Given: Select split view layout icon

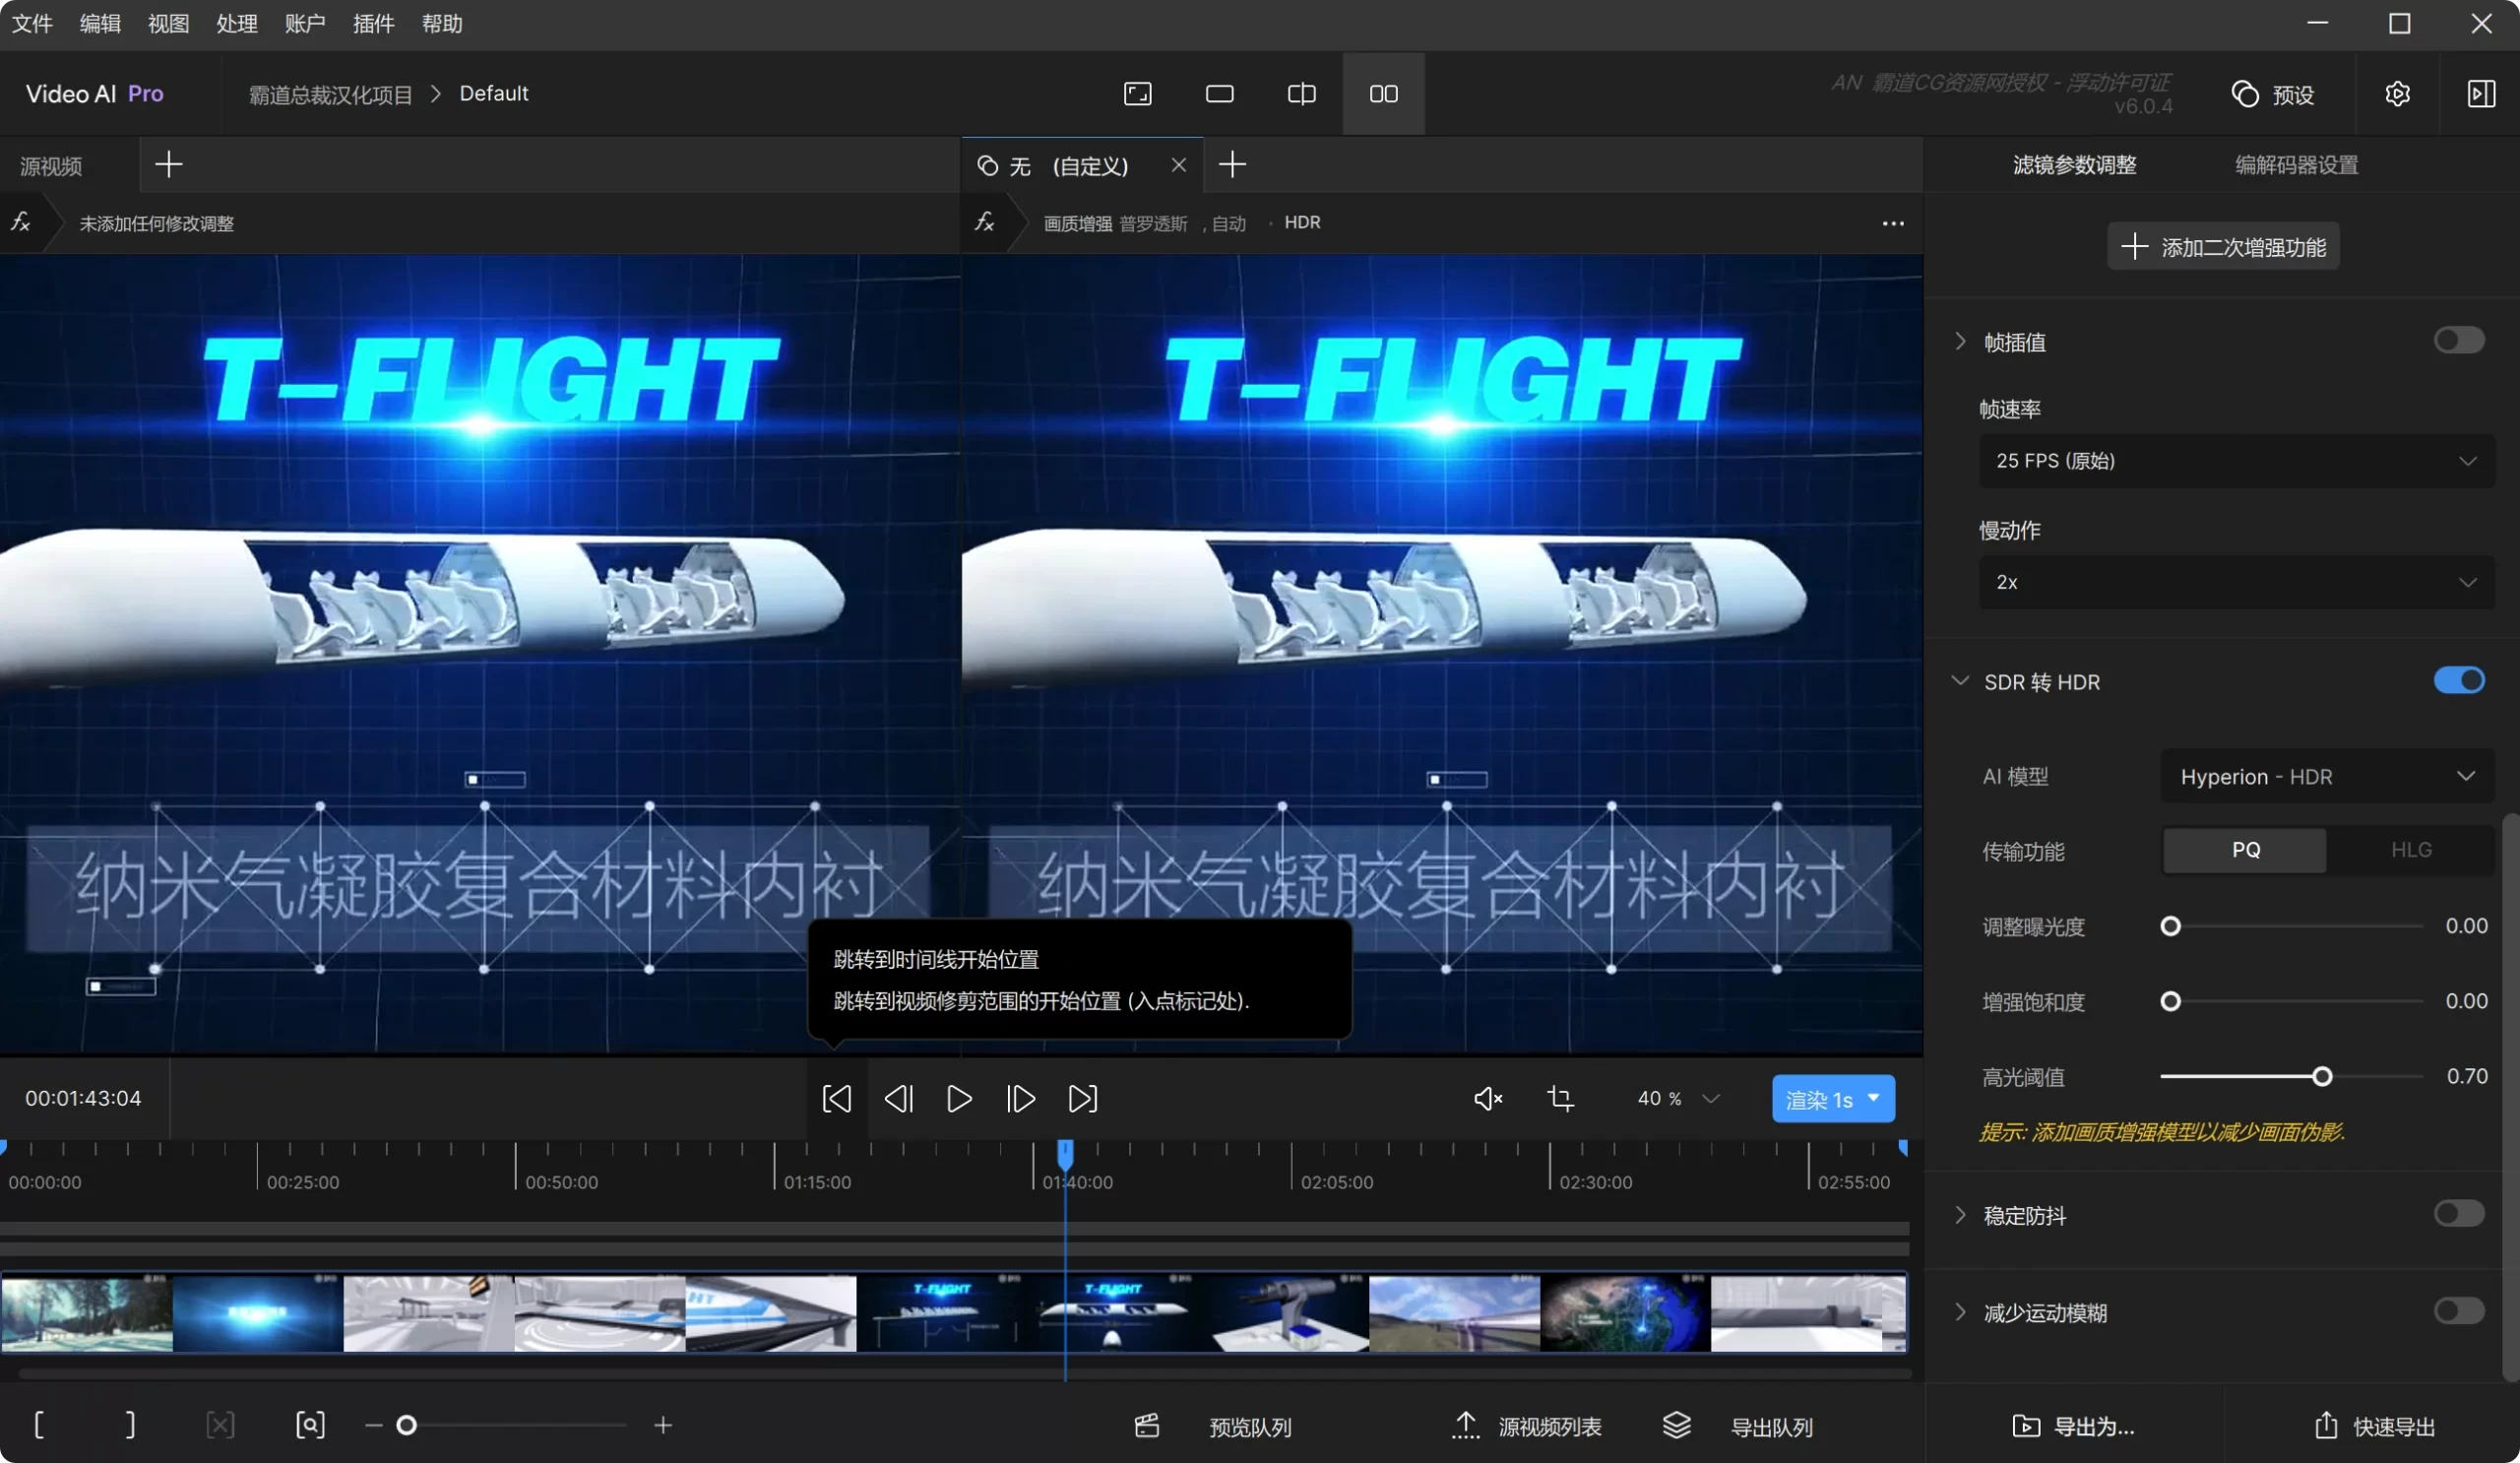Looking at the screenshot, I should [x=1301, y=94].
